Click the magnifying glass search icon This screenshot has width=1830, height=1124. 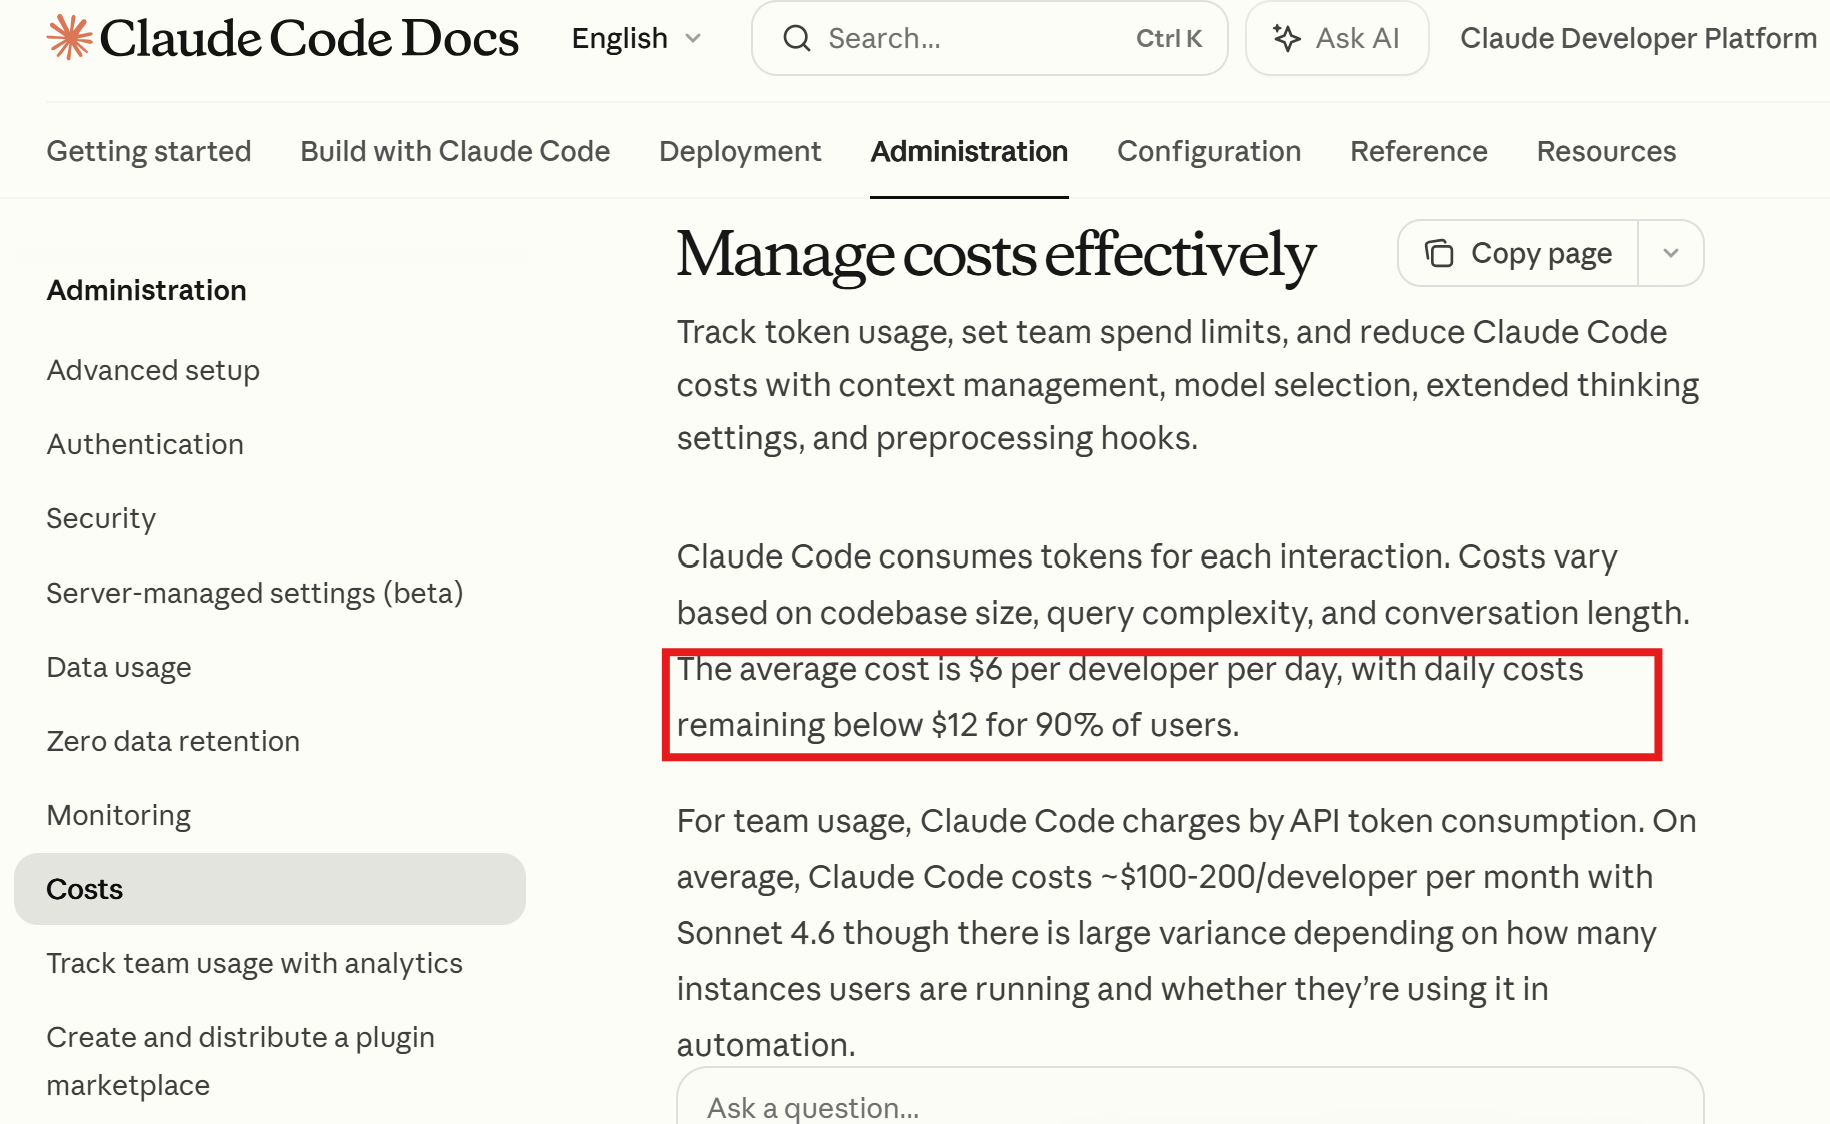click(x=797, y=38)
